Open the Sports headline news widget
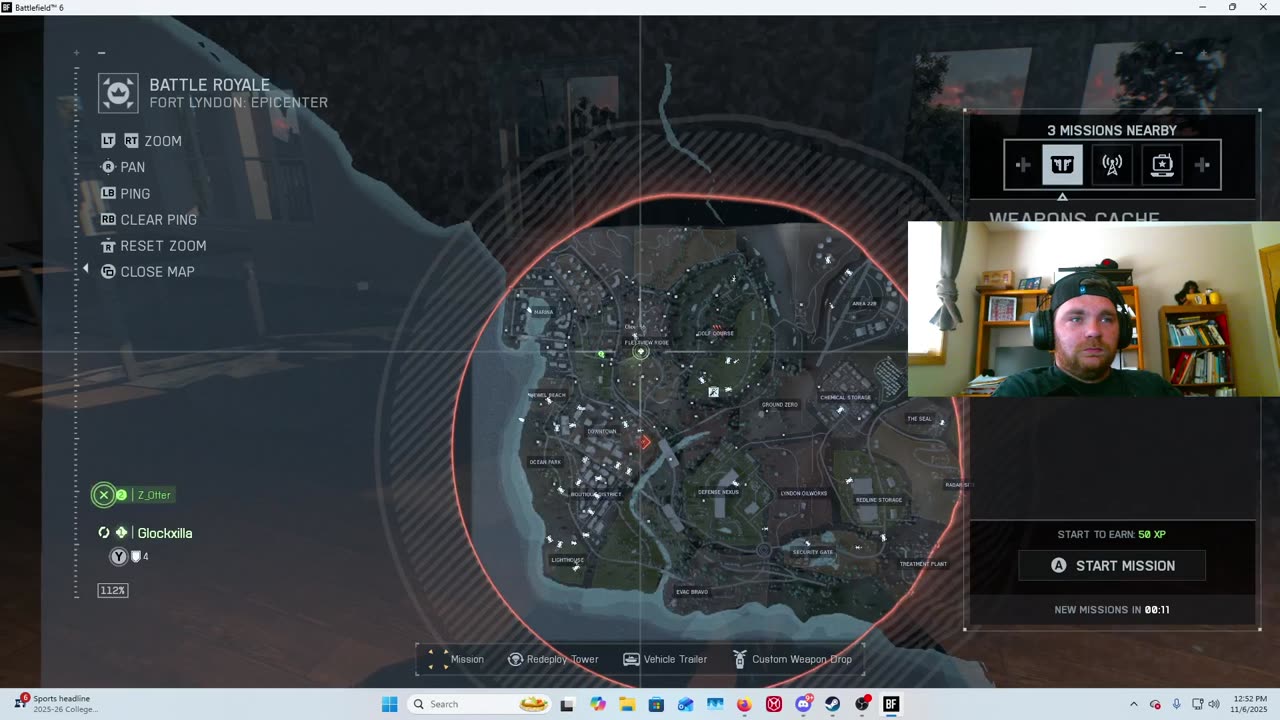This screenshot has width=1280, height=720. point(55,704)
